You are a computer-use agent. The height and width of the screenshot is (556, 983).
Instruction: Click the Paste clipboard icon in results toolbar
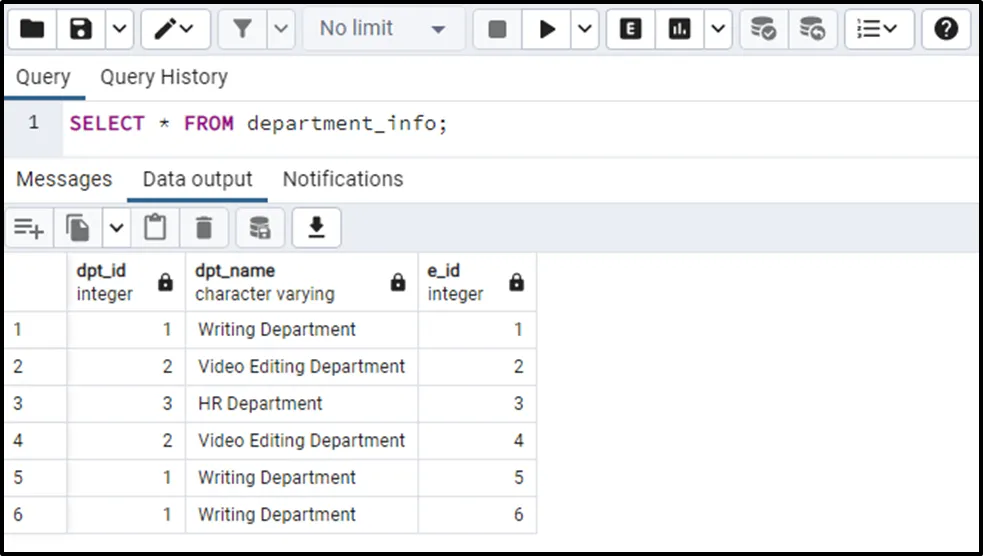coord(155,229)
